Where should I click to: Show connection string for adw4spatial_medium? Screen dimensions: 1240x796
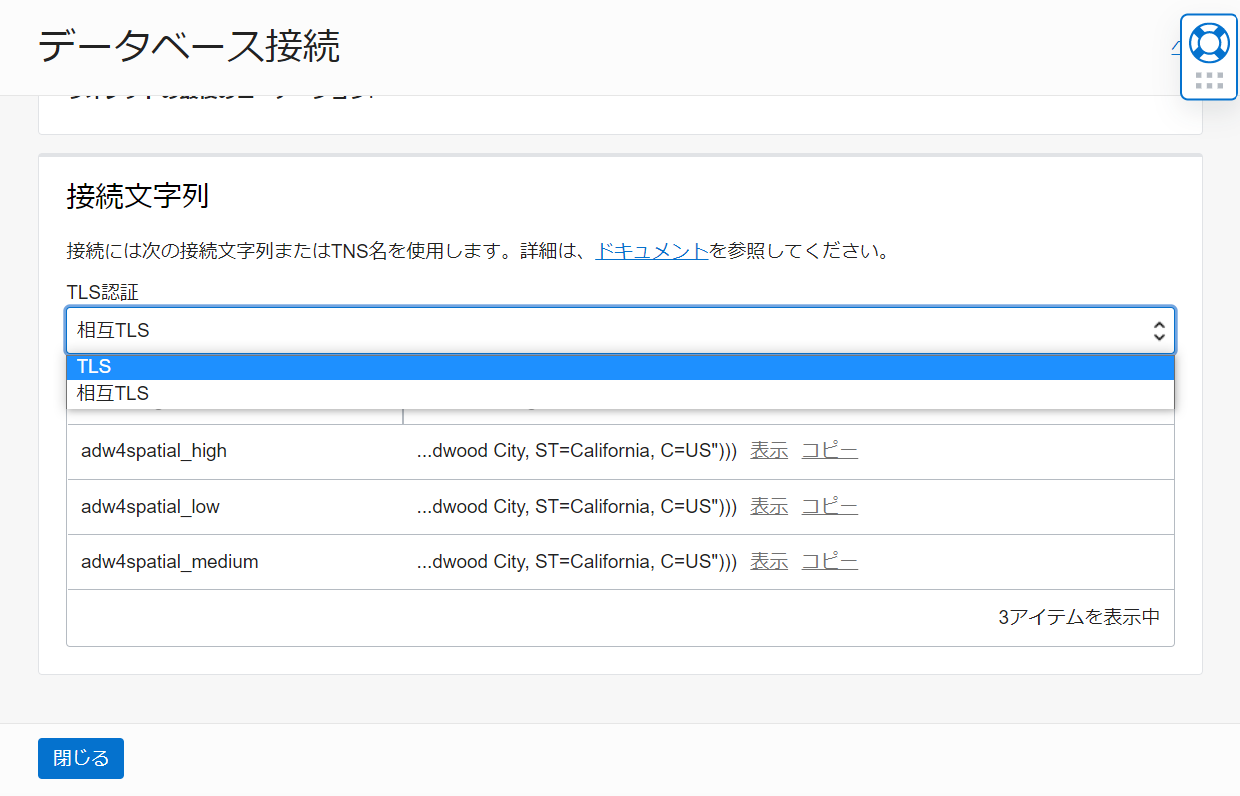(769, 562)
